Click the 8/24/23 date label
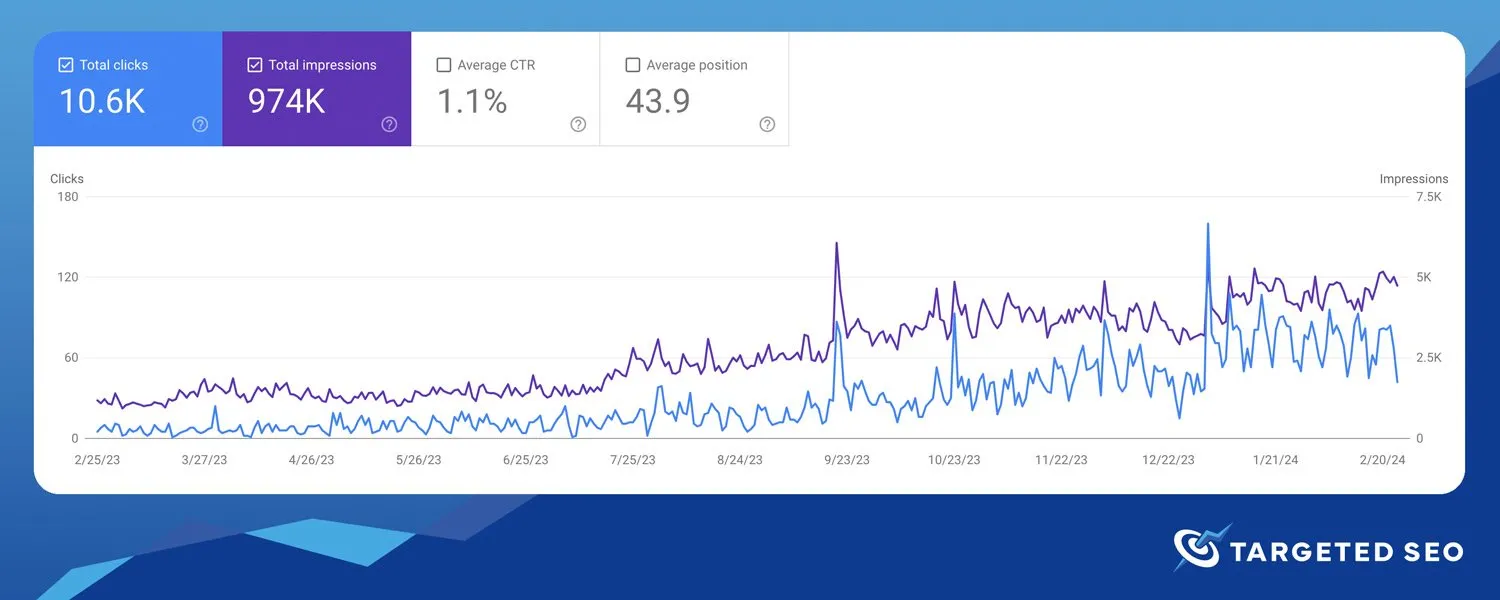 coord(740,460)
